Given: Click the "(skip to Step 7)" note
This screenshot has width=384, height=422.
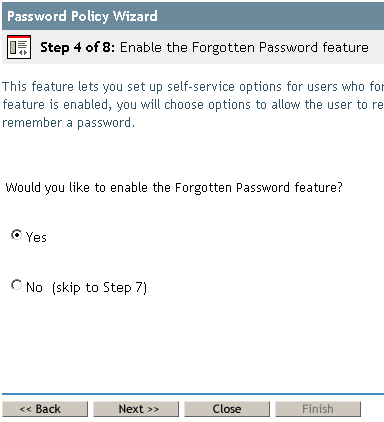Looking at the screenshot, I should (99, 288).
